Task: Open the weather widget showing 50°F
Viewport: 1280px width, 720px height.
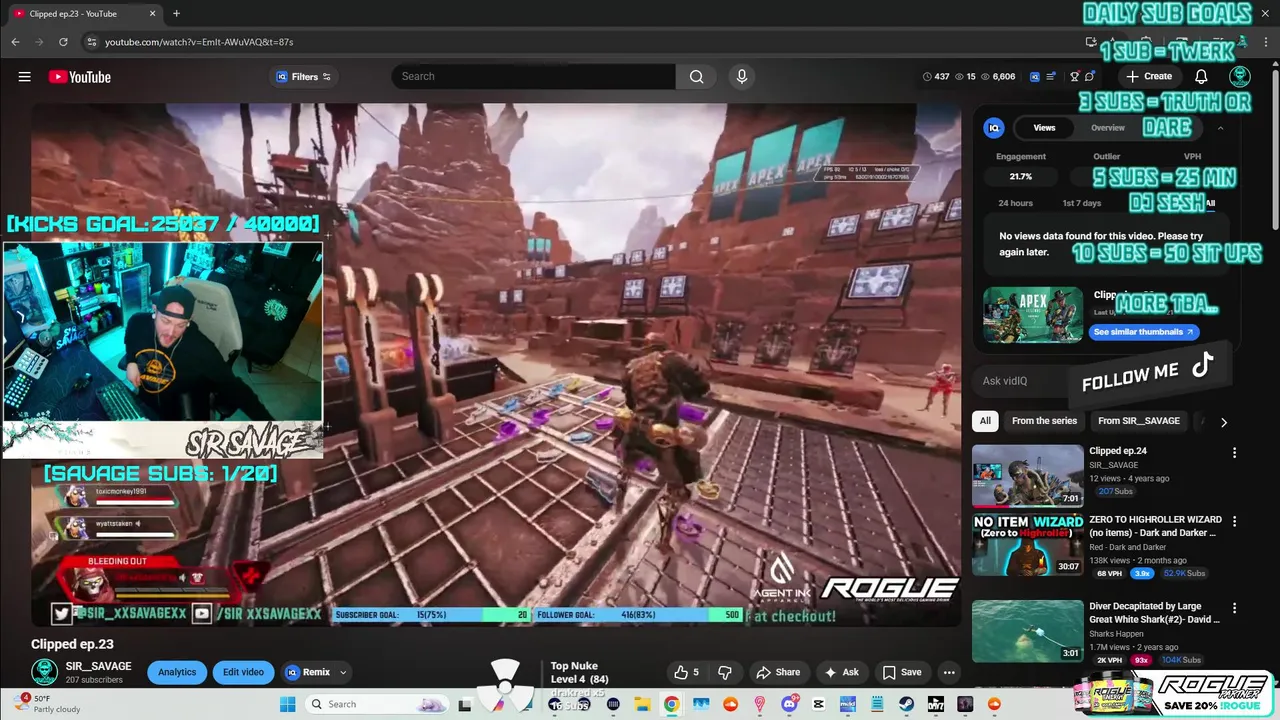Action: click(48, 704)
